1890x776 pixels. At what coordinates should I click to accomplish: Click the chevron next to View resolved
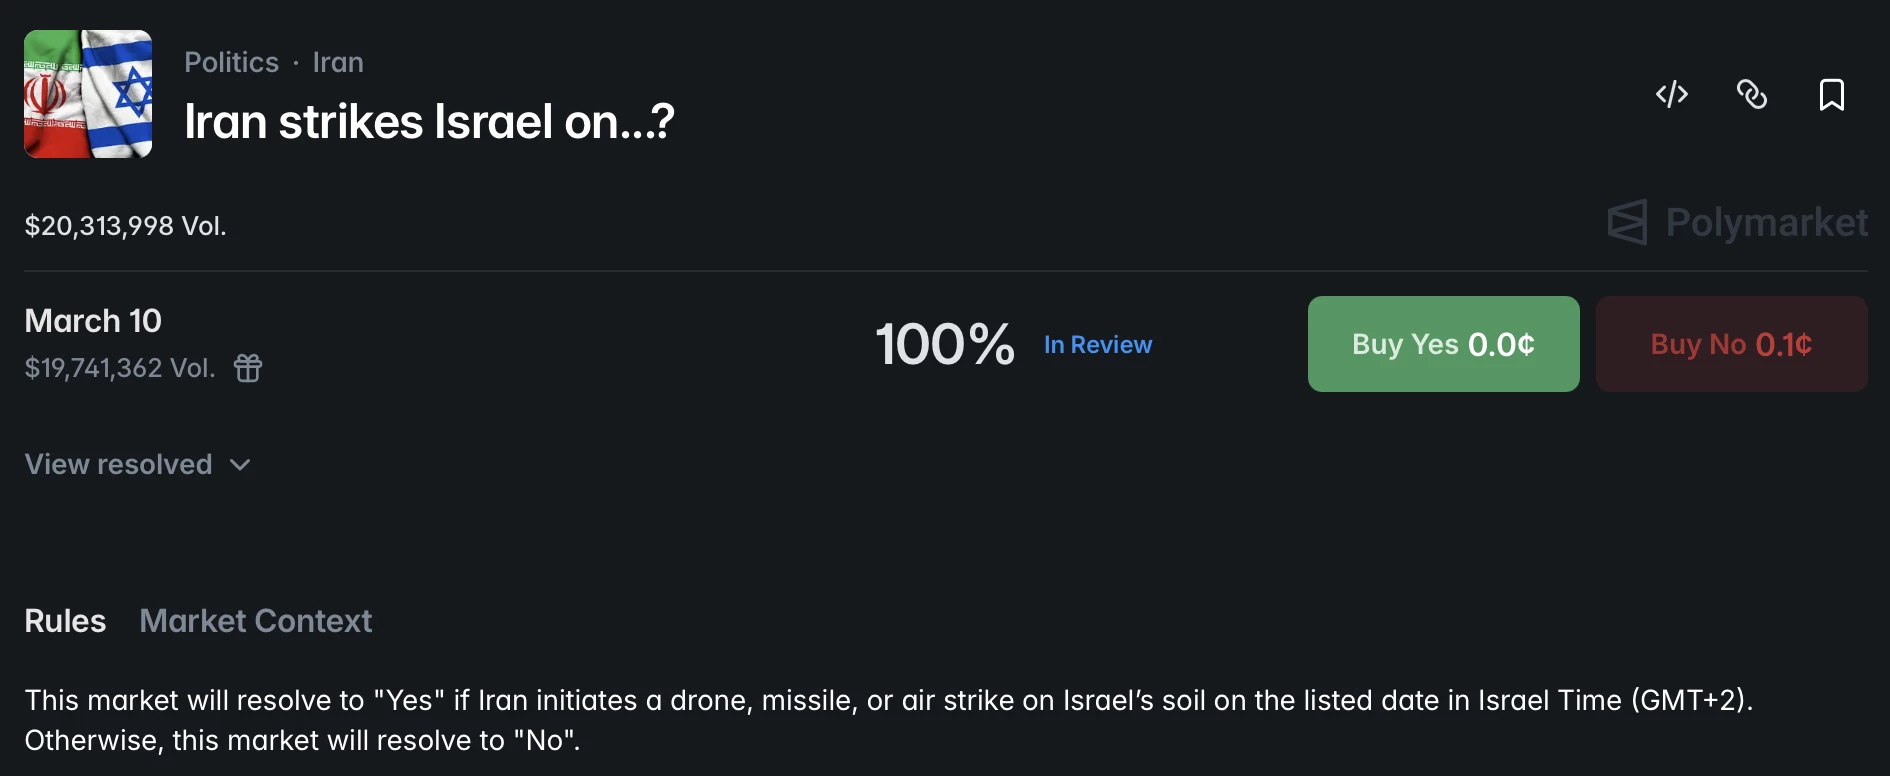pos(240,465)
